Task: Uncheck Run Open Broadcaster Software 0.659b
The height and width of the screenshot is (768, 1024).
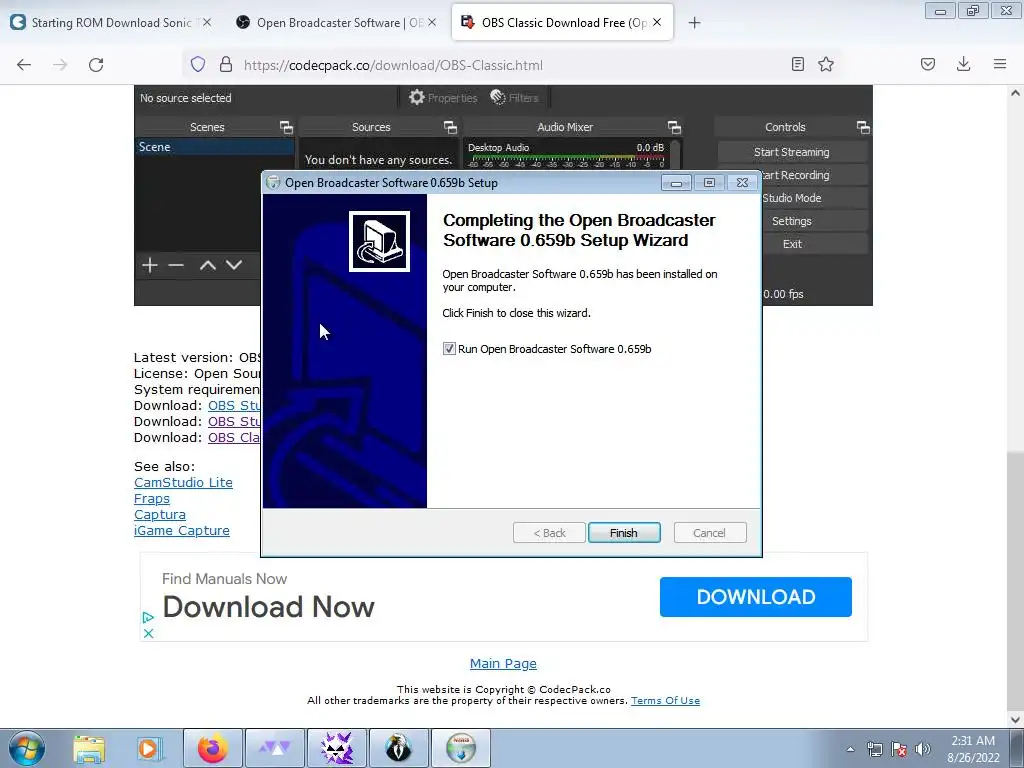Action: pos(449,349)
